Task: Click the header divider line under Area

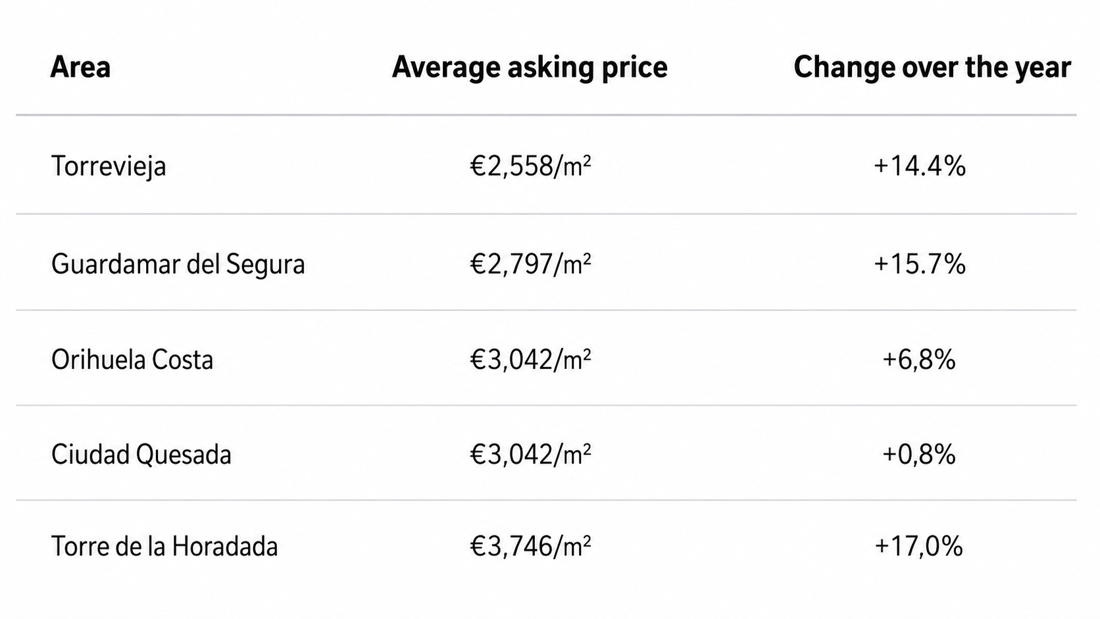Action: coord(546,114)
